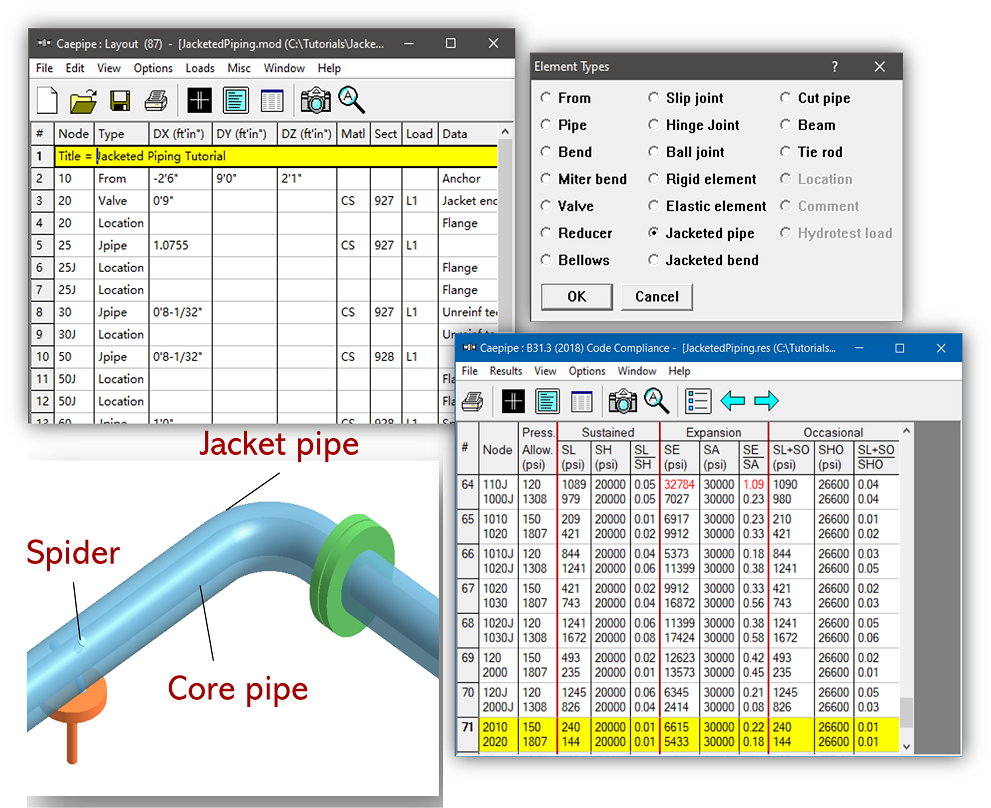
Task: Choose the Valve element type option
Action: [x=546, y=206]
